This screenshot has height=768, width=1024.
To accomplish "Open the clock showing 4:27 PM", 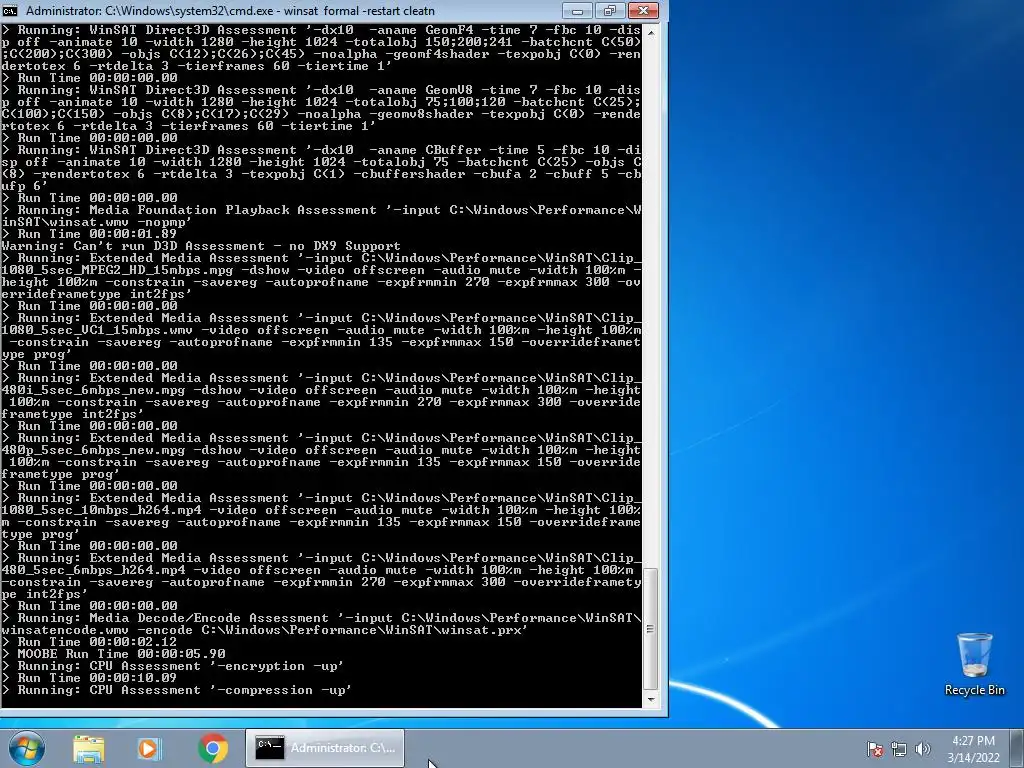I will pyautogui.click(x=973, y=748).
